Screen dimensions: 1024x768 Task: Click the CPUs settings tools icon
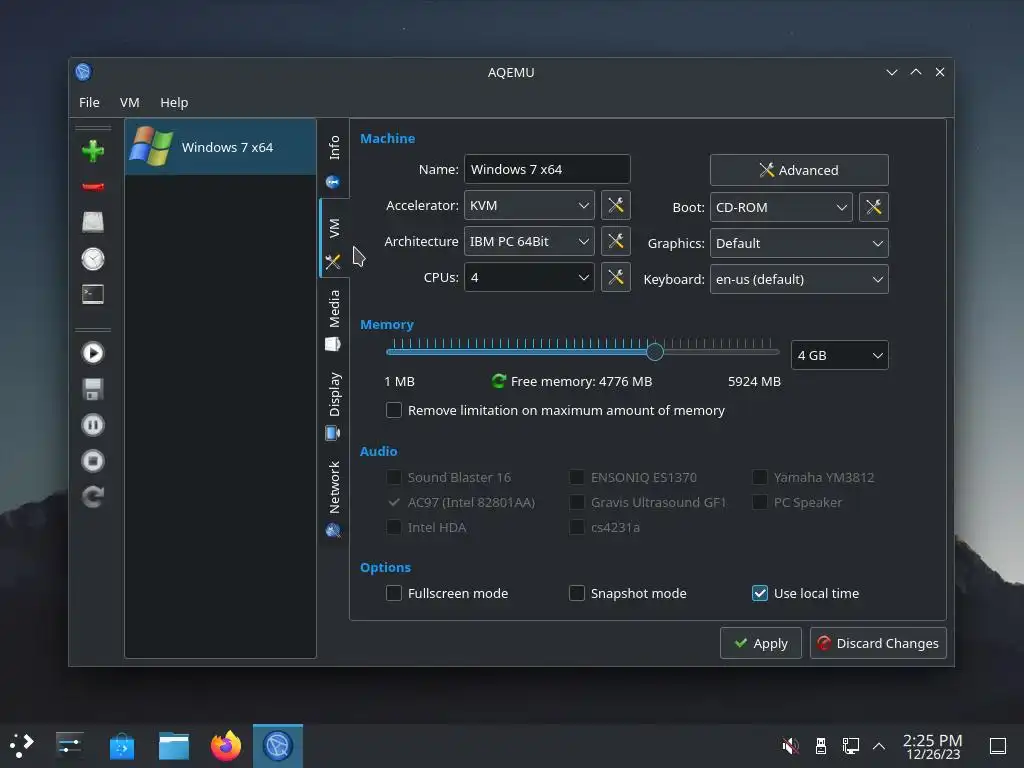(x=615, y=277)
